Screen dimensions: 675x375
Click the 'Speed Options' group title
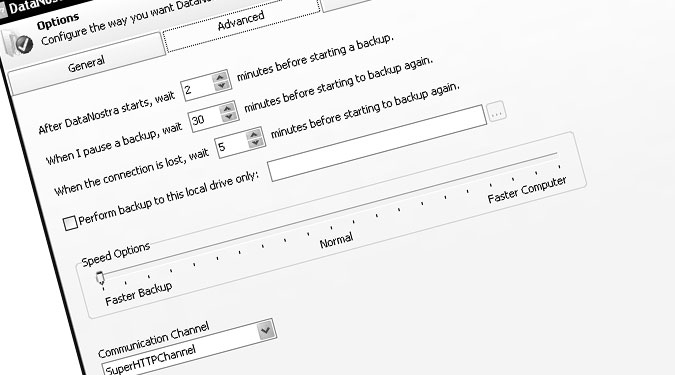(x=115, y=254)
